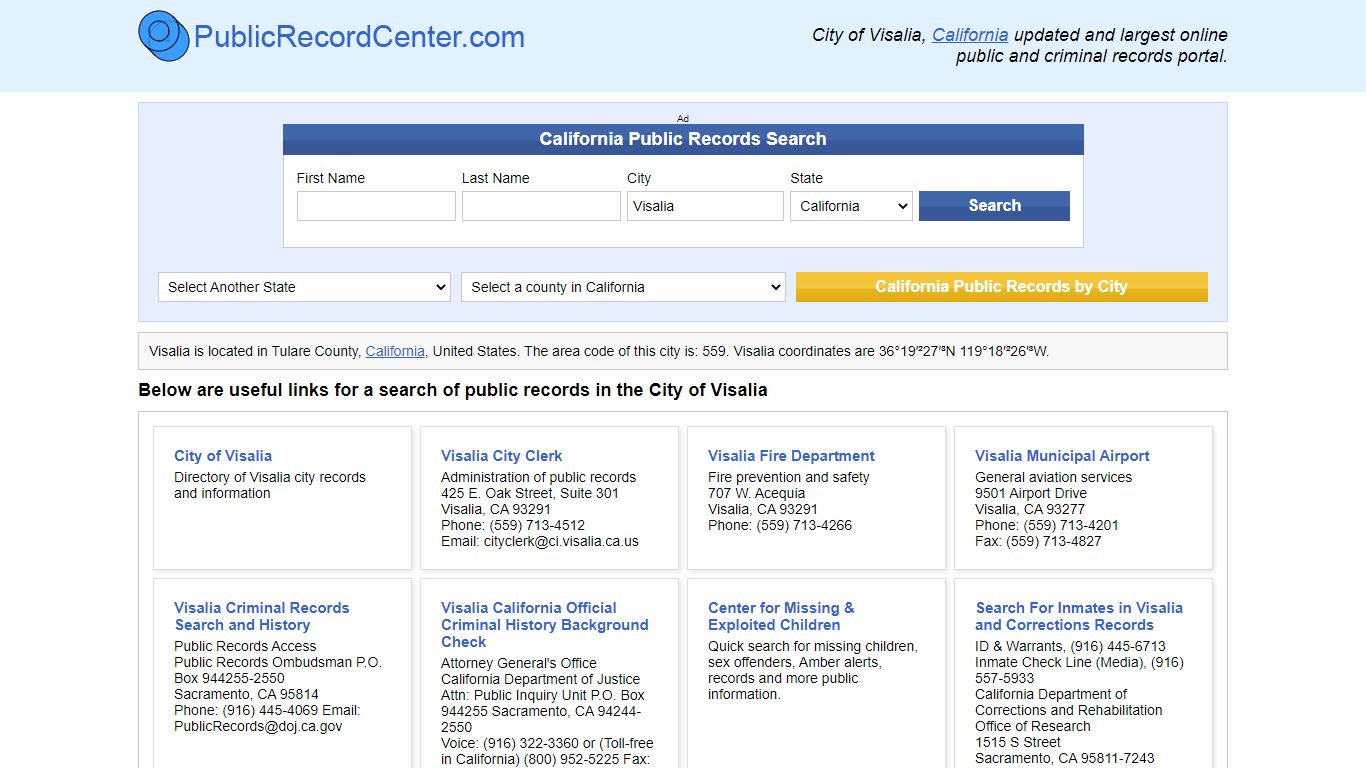Open PublicRecordCenter.com site title link
1366x768 pixels.
tap(359, 37)
